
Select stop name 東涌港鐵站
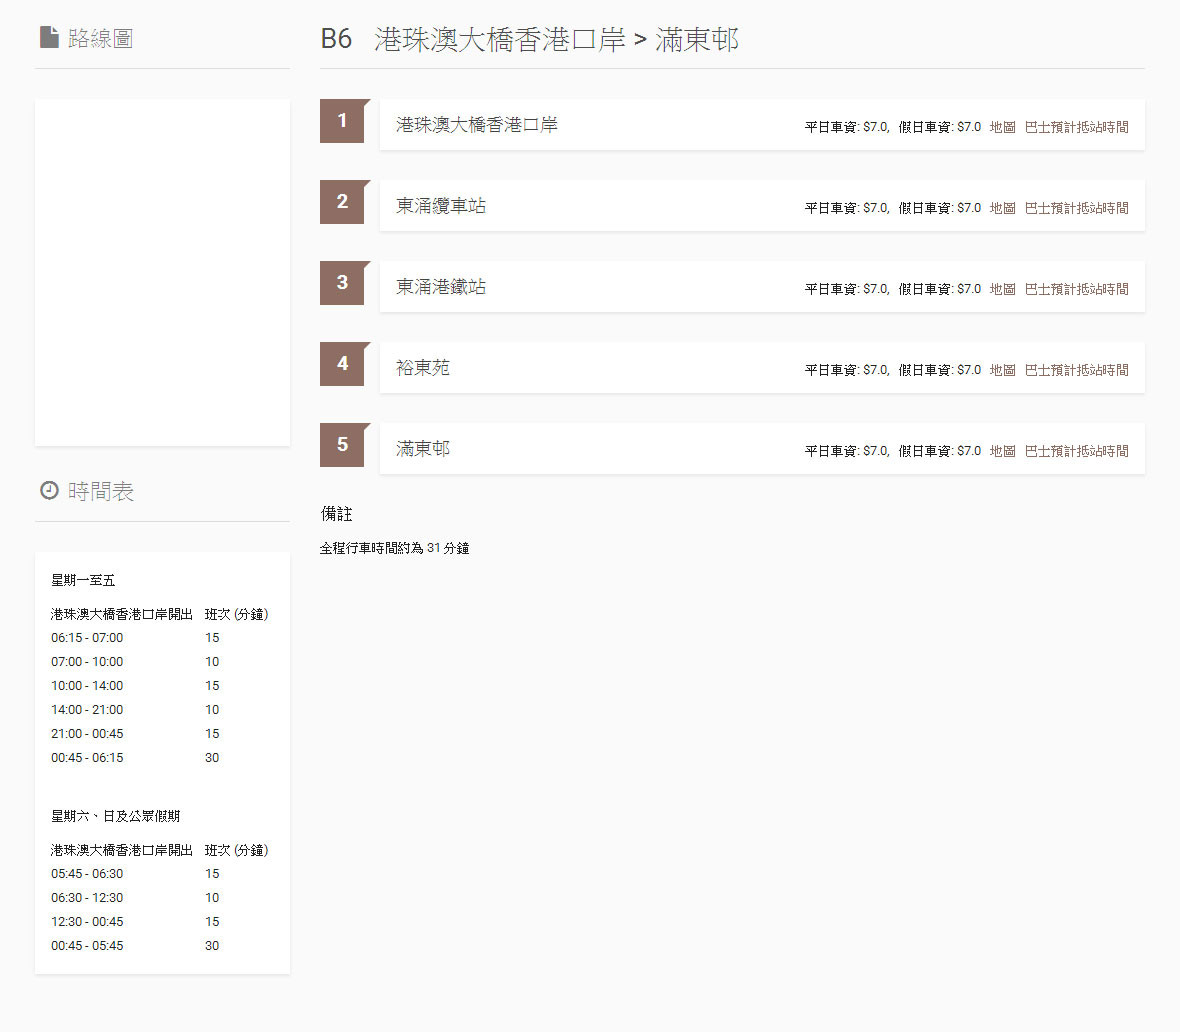click(x=441, y=287)
